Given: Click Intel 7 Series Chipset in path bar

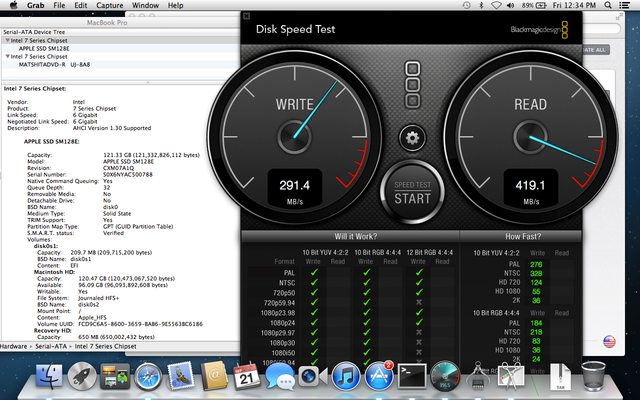Looking at the screenshot, I should 105,347.
